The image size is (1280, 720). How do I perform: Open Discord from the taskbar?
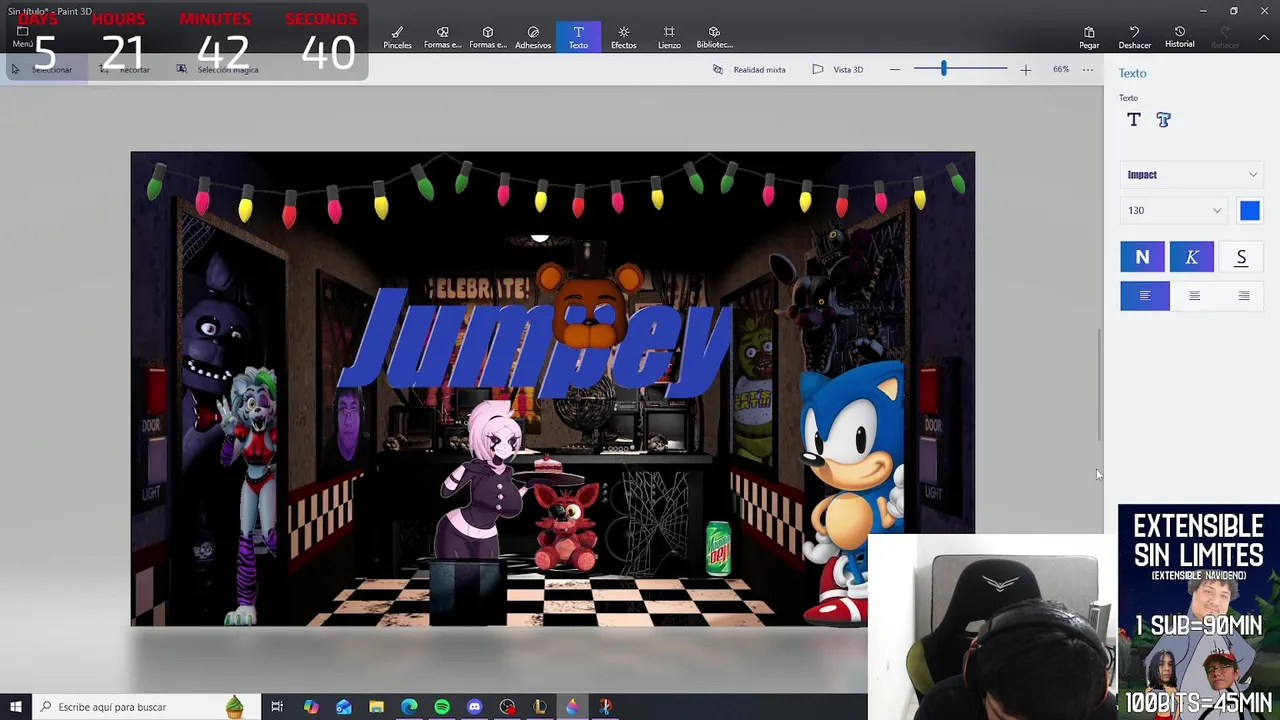474,707
